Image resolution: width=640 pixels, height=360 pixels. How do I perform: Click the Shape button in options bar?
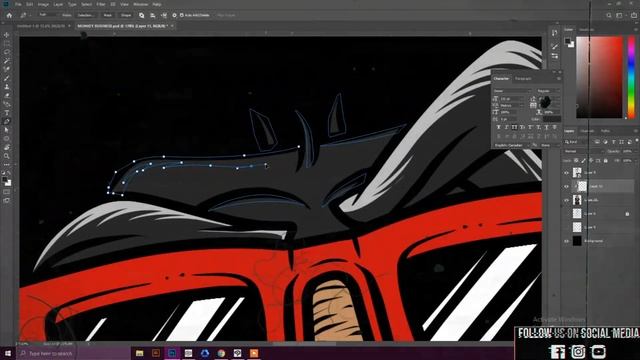(x=126, y=15)
